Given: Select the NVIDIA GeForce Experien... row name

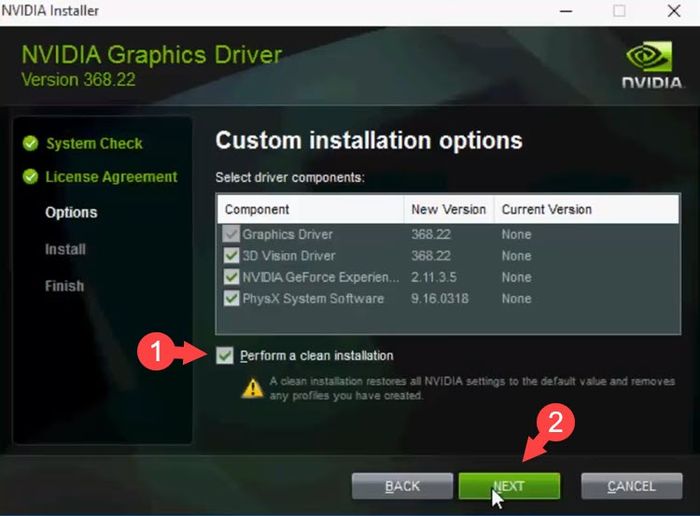Looking at the screenshot, I should click(x=321, y=277).
